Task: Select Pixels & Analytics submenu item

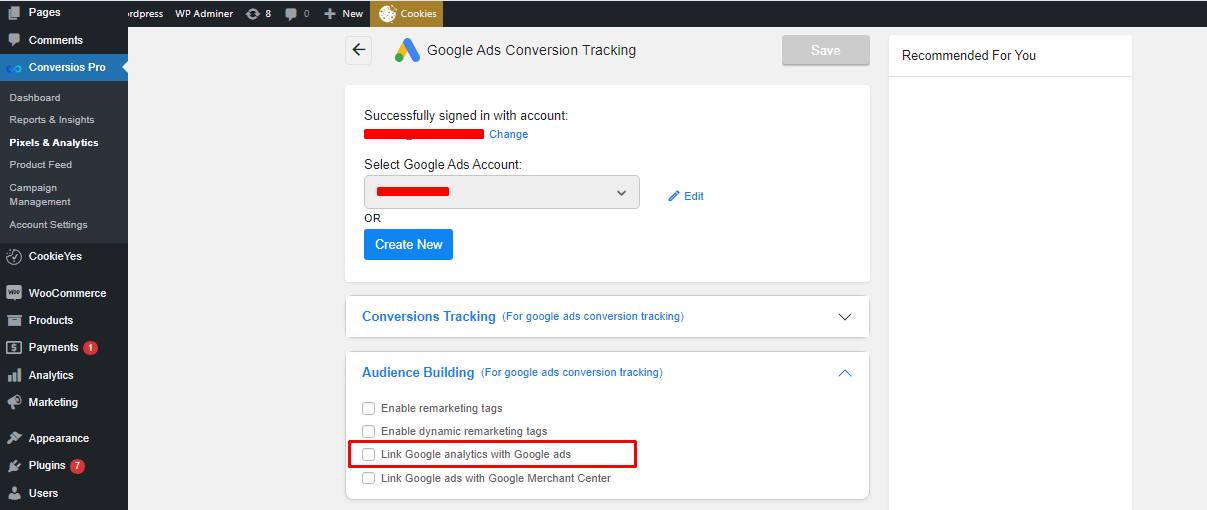Action: tap(54, 143)
